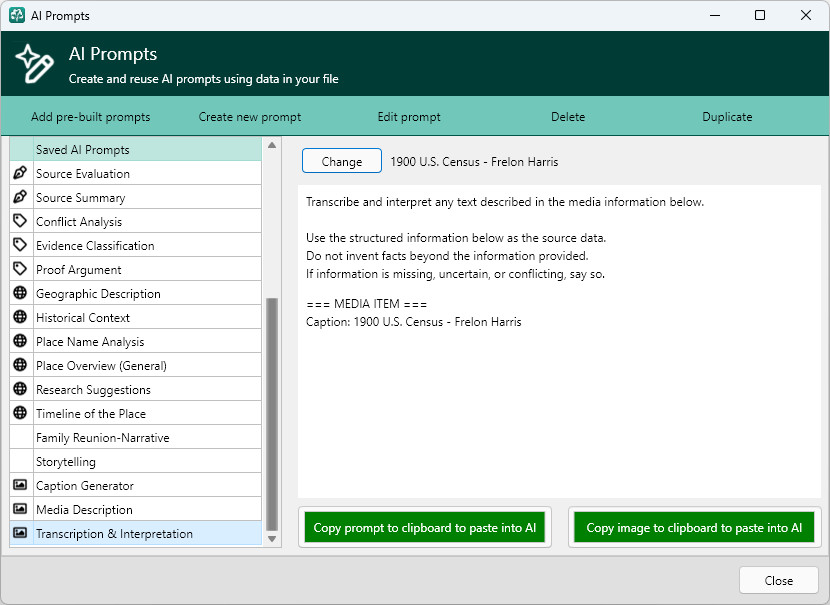Click the image icon beside Transcription & Interpretation
Image resolution: width=830 pixels, height=605 pixels.
point(20,532)
